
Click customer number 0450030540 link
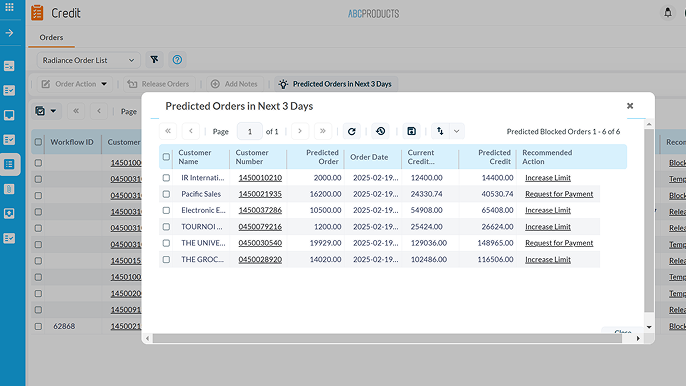(x=260, y=243)
